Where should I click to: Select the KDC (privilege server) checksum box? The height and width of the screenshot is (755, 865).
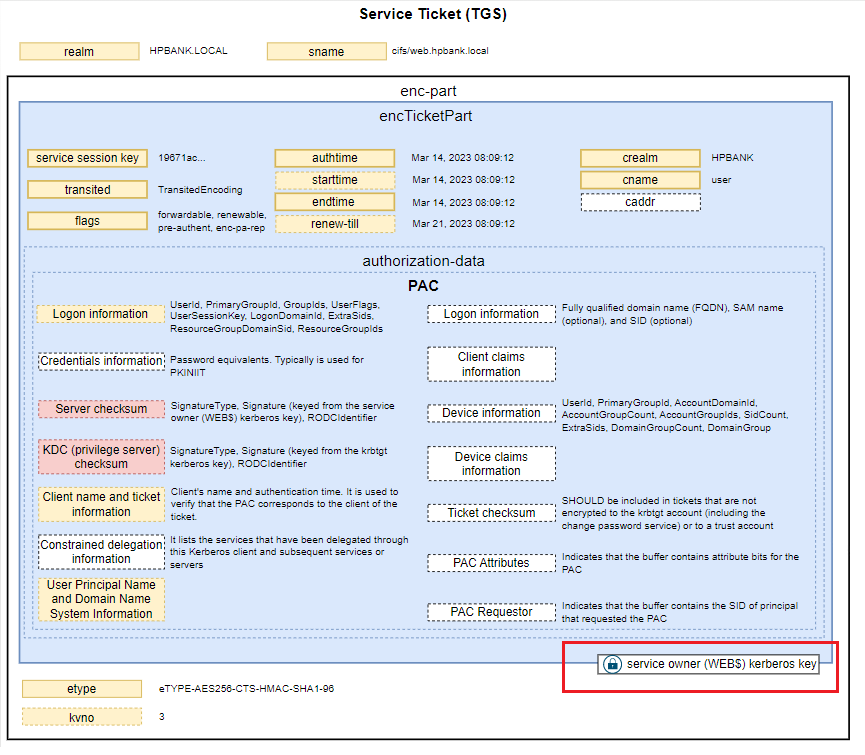click(101, 456)
